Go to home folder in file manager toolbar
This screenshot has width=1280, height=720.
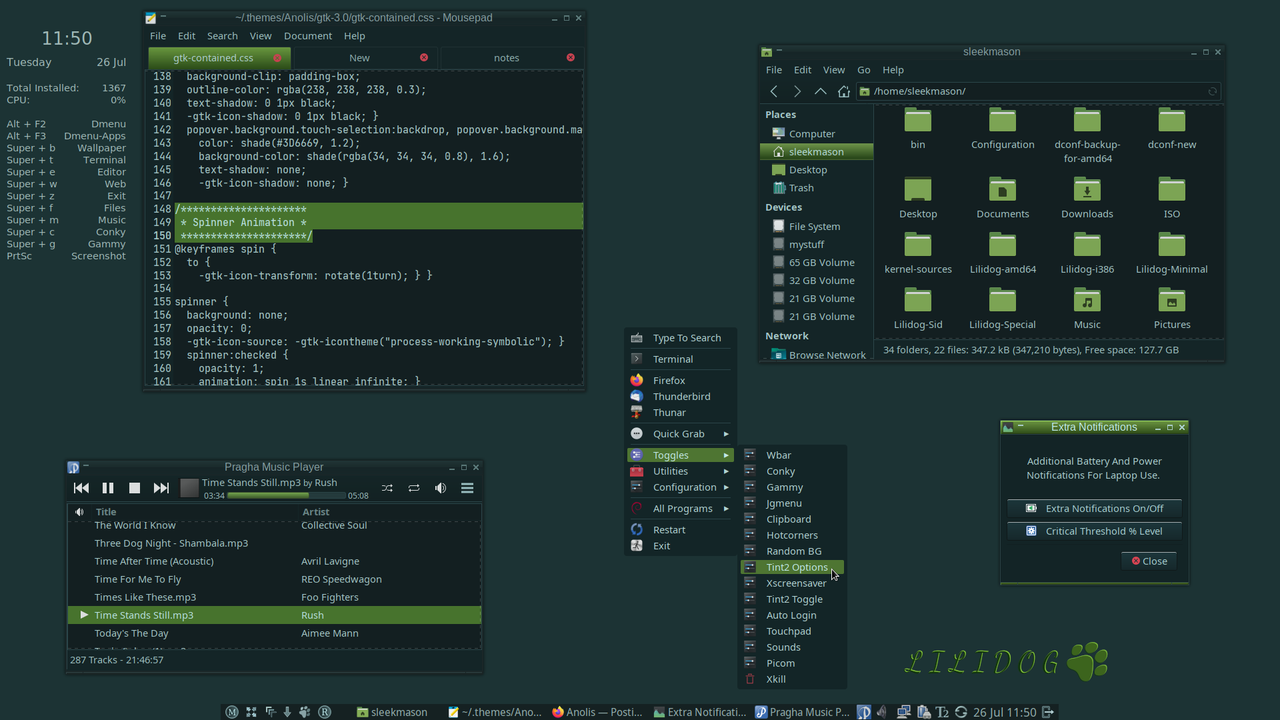pyautogui.click(x=843, y=91)
